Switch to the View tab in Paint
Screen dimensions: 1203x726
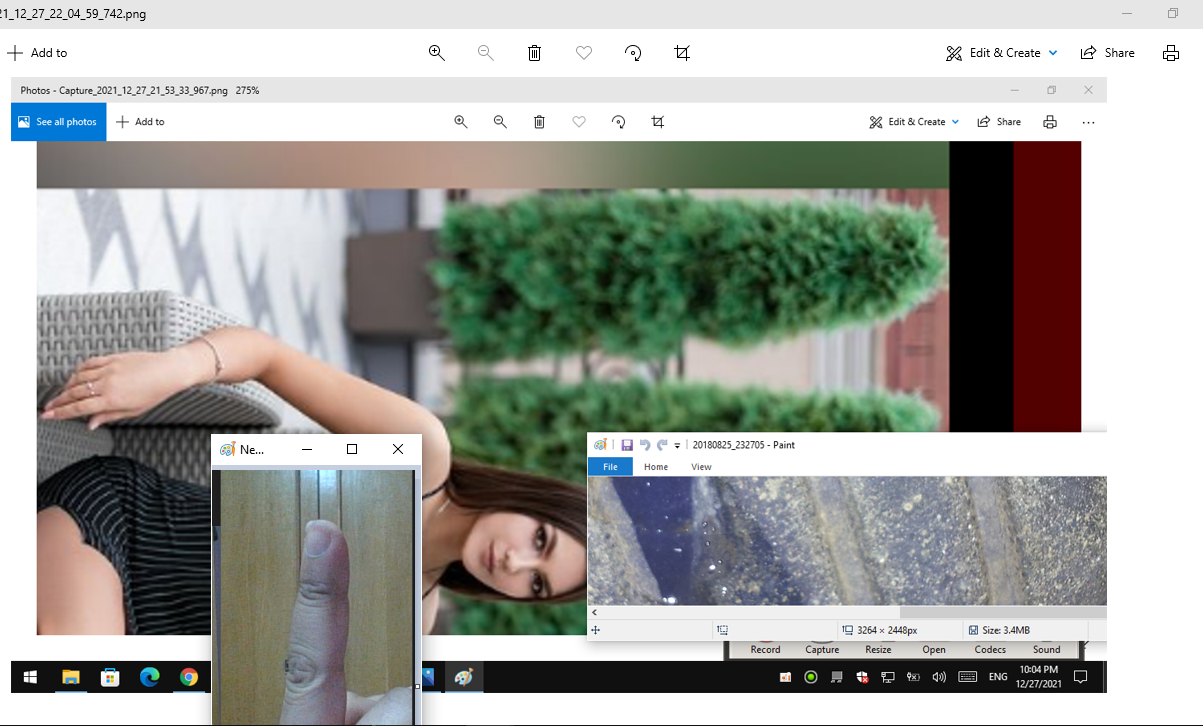point(701,467)
